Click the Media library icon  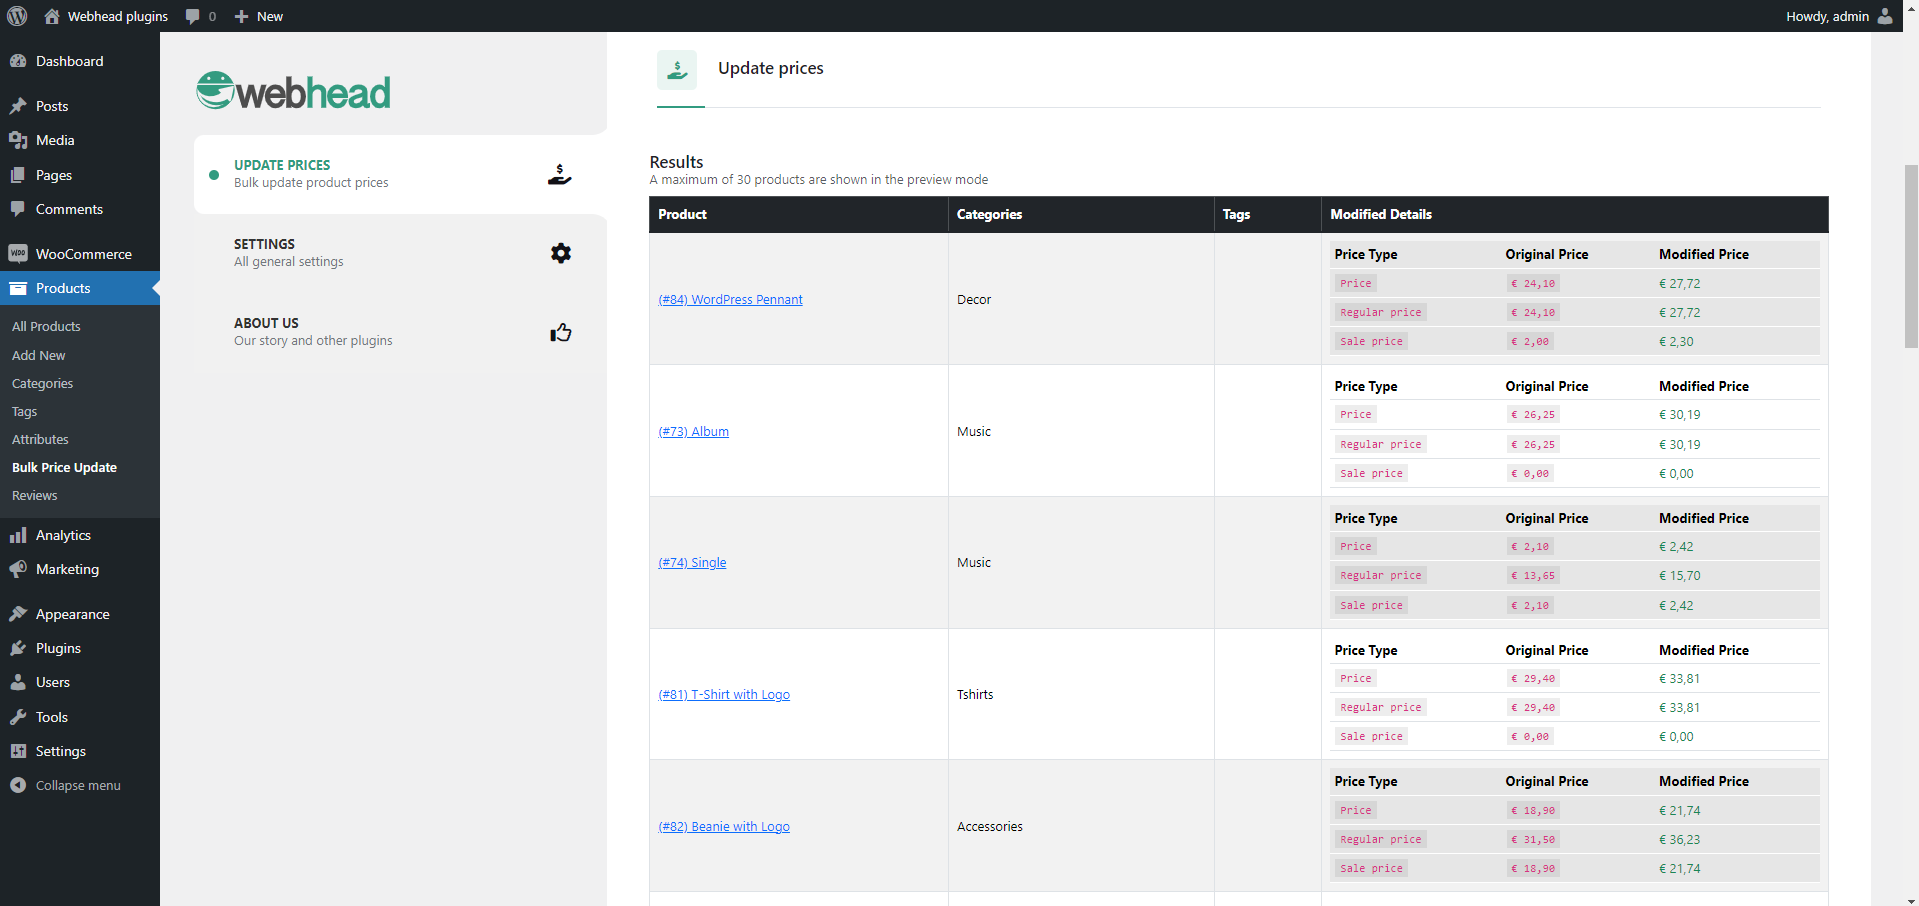18,140
